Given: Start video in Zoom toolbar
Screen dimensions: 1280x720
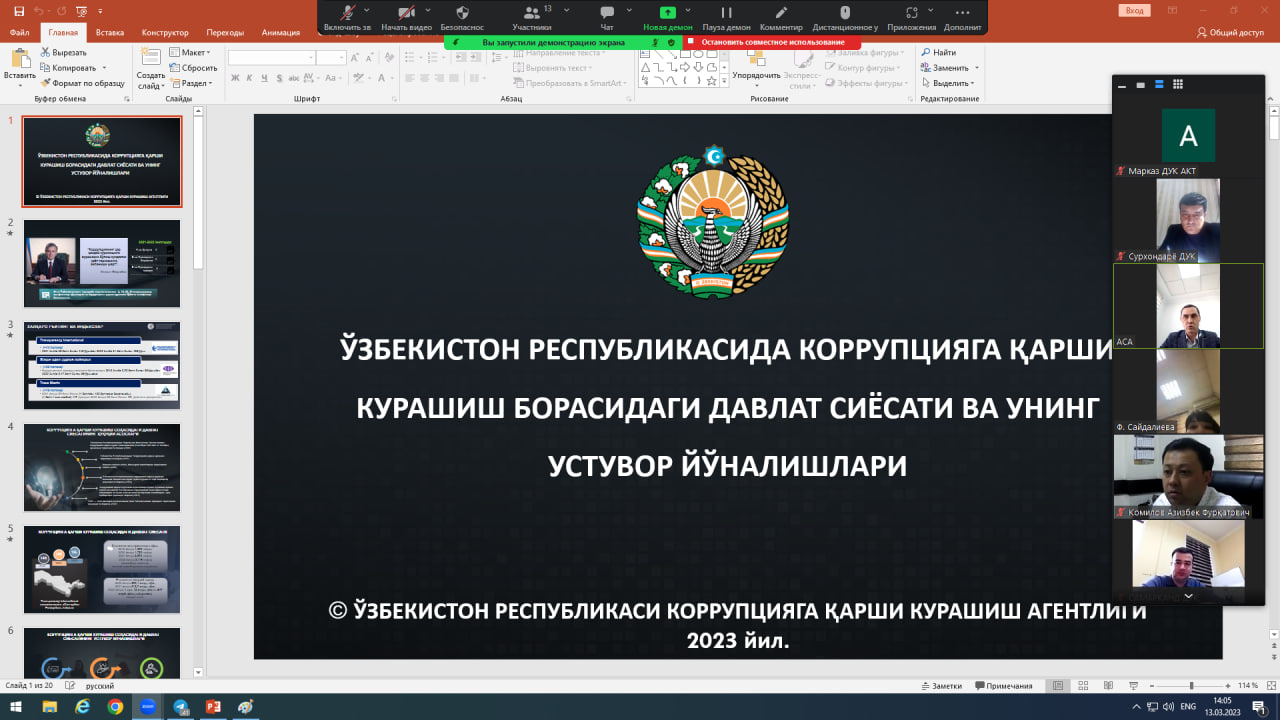Looking at the screenshot, I should [x=406, y=13].
